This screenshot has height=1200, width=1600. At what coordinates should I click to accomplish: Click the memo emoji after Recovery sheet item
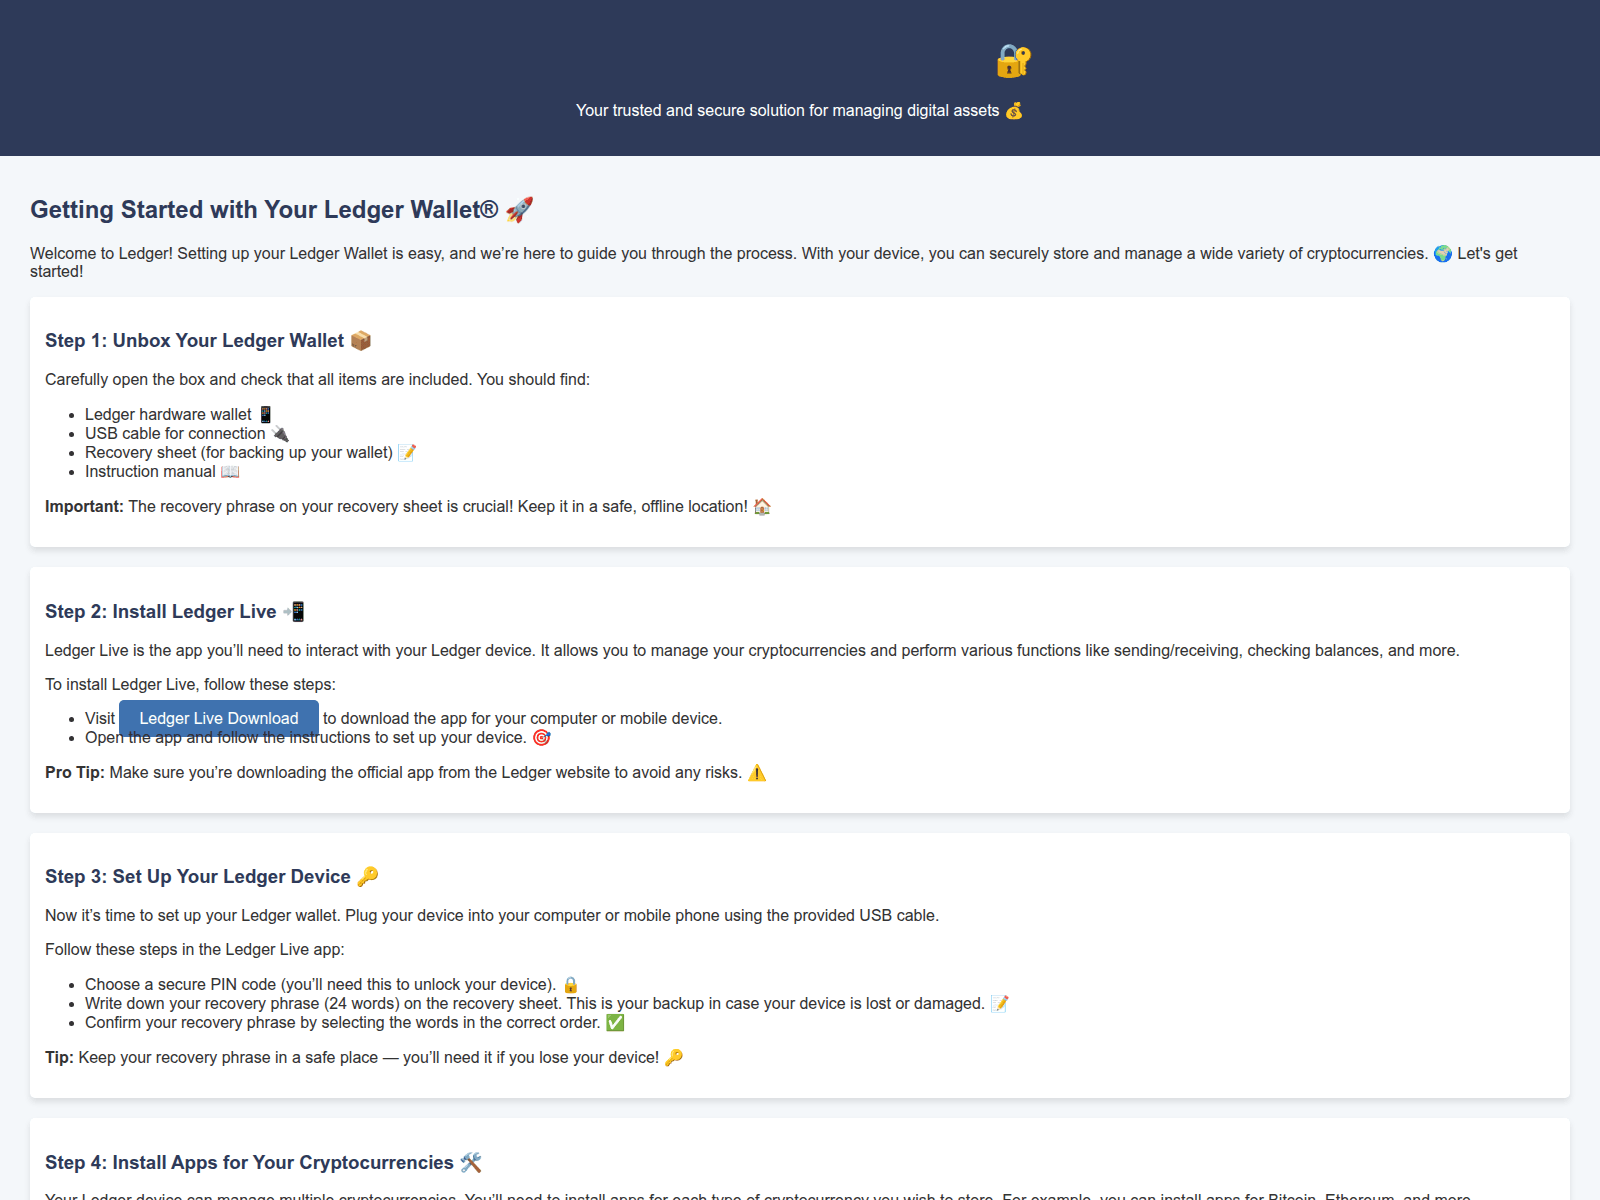[407, 453]
